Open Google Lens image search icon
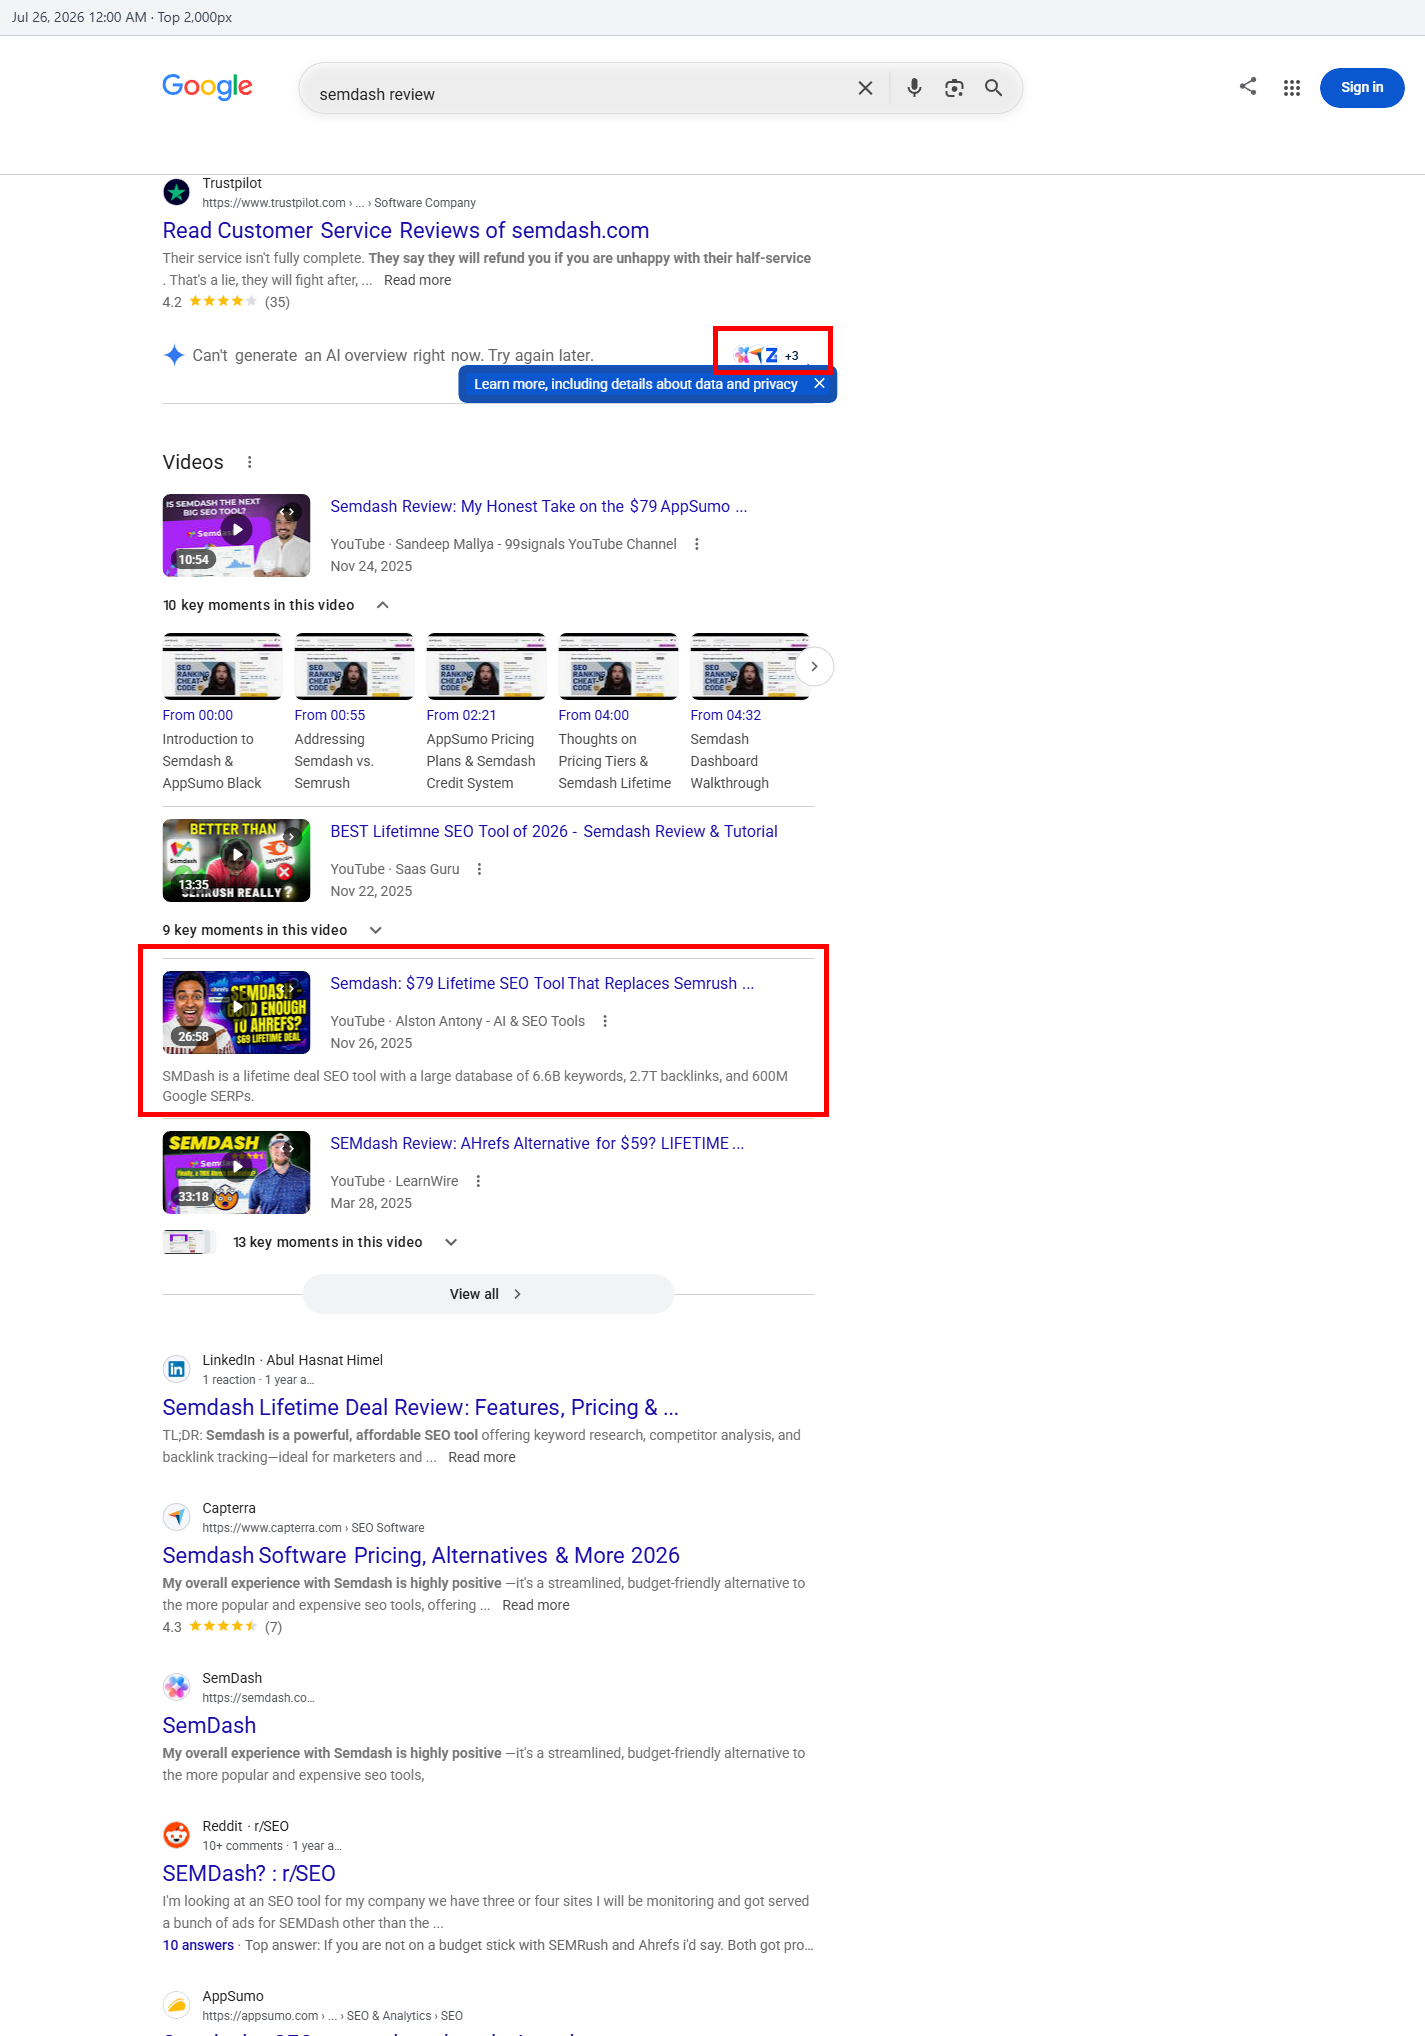 coord(954,88)
